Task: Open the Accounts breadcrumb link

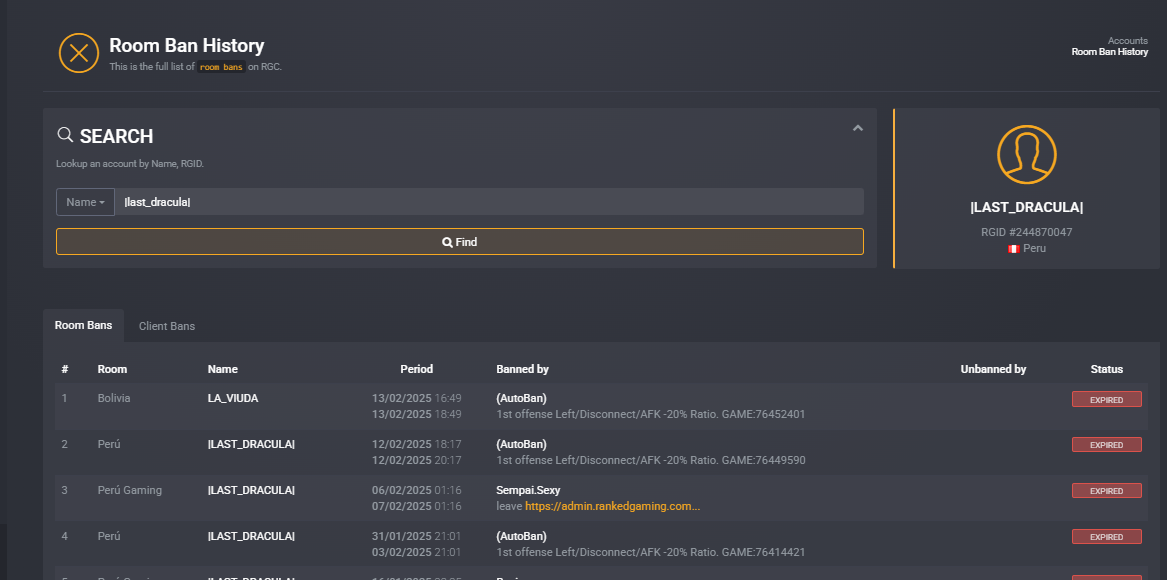Action: (x=1128, y=41)
